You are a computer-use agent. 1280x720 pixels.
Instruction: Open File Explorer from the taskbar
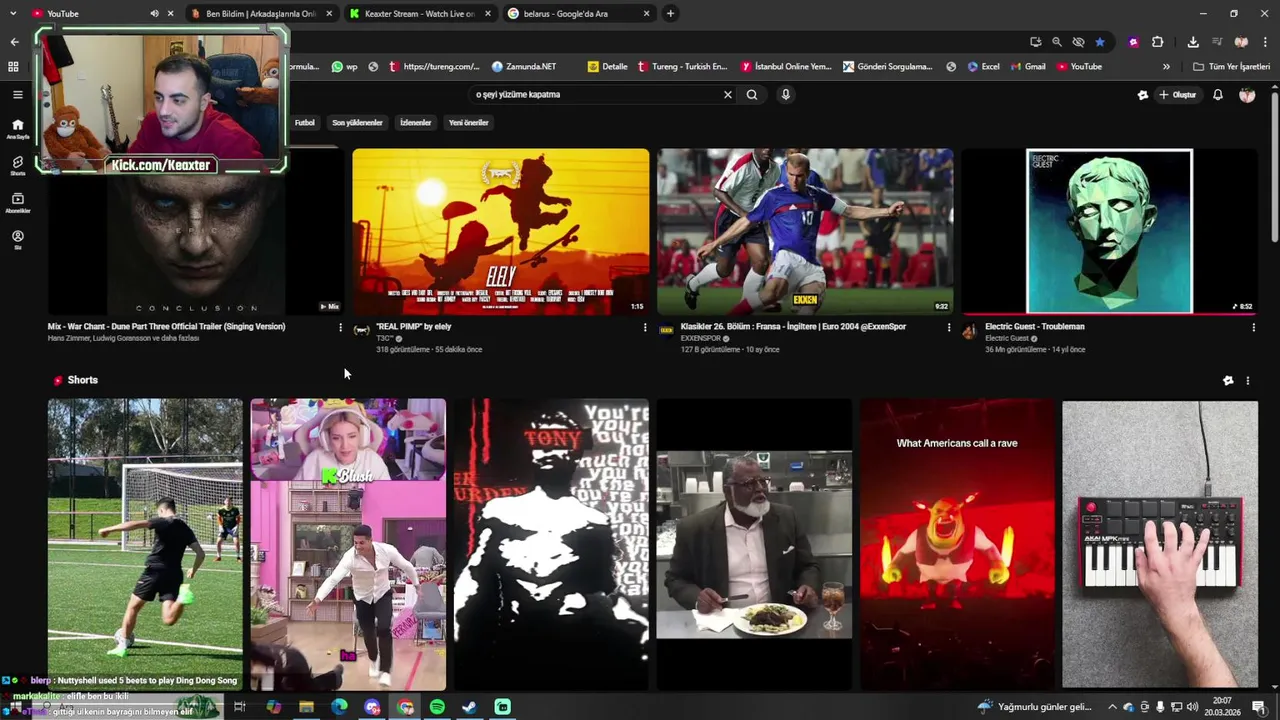pos(306,707)
